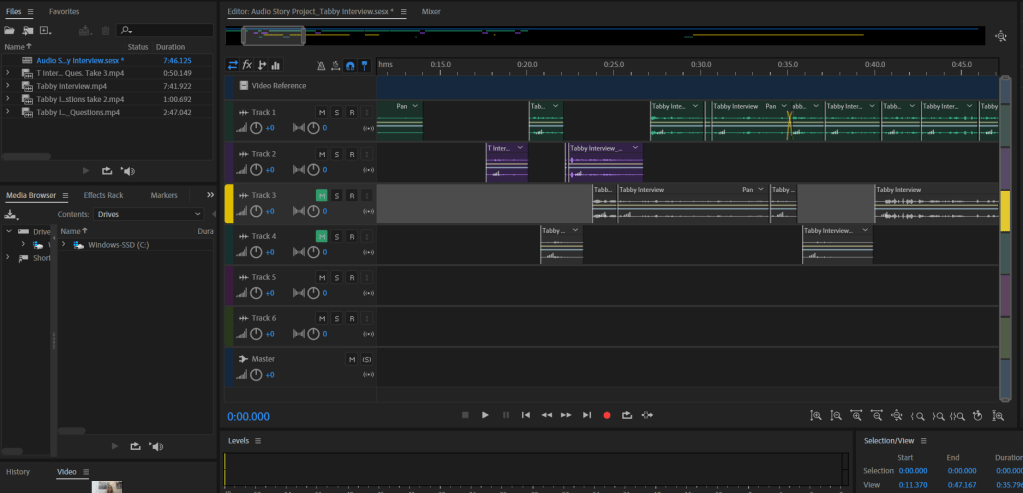Click the Track 1 volume knob
This screenshot has height=493, width=1023.
256,128
